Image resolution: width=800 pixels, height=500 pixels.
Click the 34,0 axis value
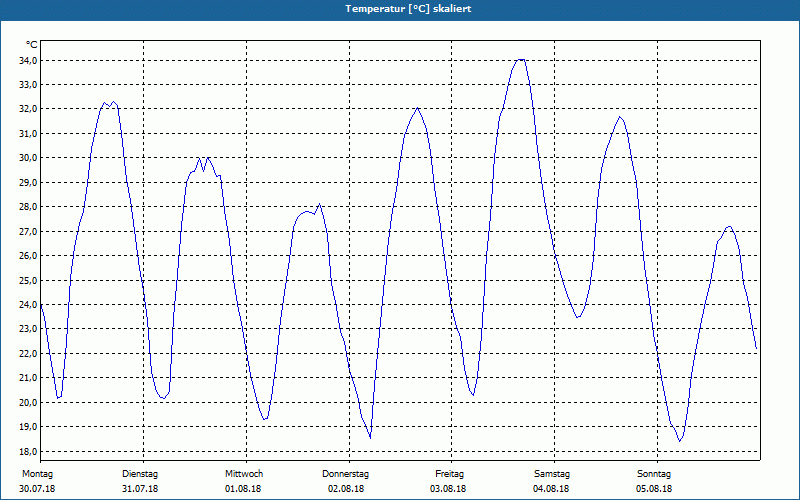pos(28,61)
